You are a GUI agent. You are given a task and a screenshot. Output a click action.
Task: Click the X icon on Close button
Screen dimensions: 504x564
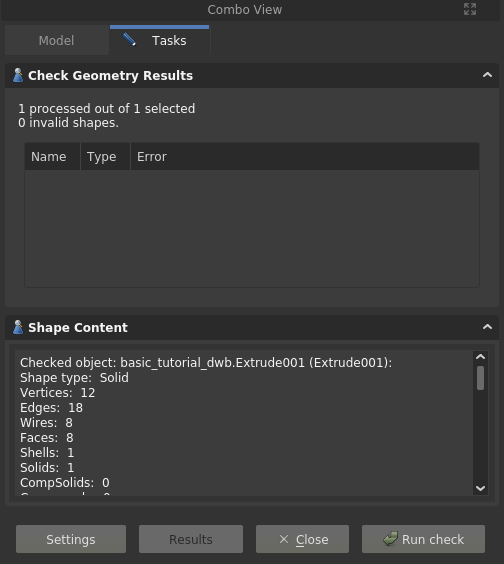click(284, 539)
